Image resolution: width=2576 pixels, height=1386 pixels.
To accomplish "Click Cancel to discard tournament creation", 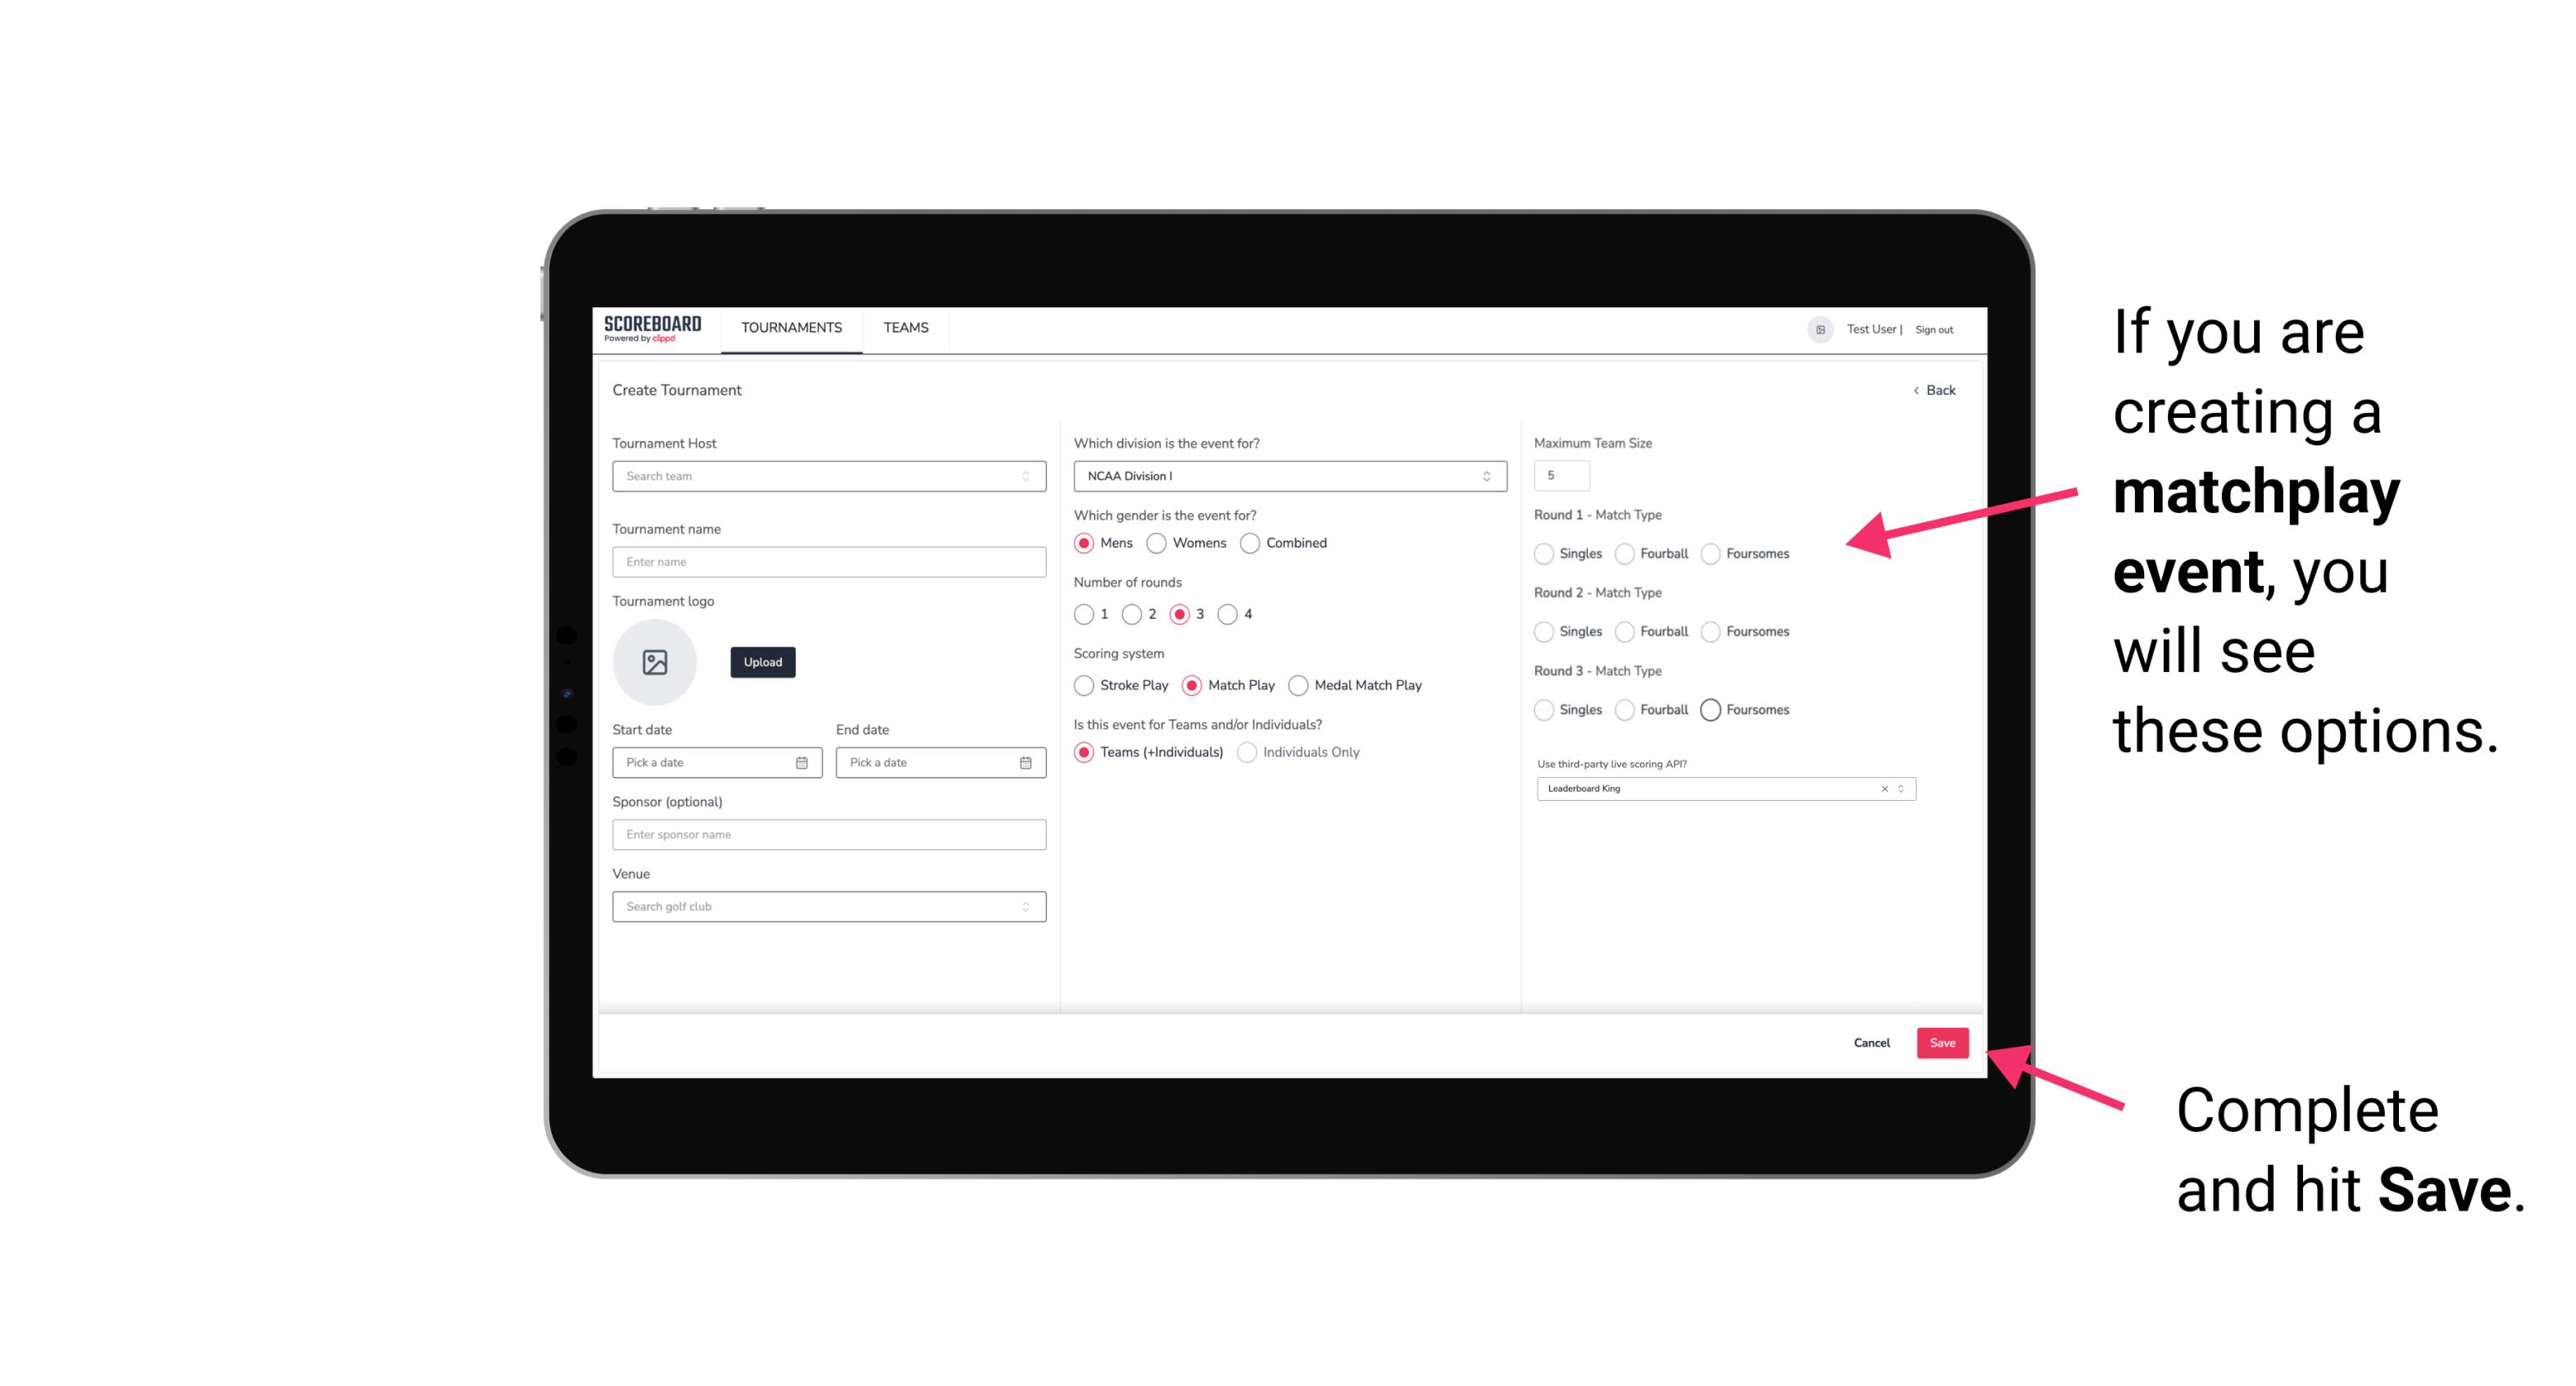I will tap(1871, 1043).
